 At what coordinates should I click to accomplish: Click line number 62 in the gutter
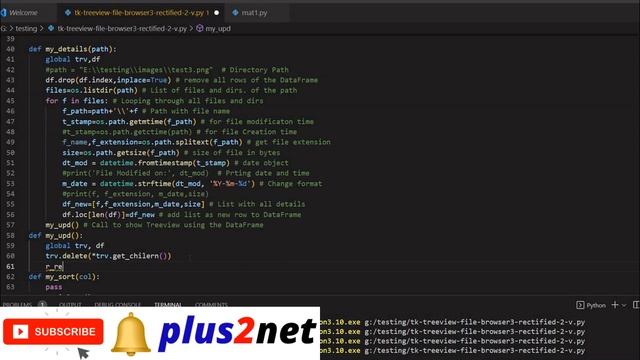(10, 277)
